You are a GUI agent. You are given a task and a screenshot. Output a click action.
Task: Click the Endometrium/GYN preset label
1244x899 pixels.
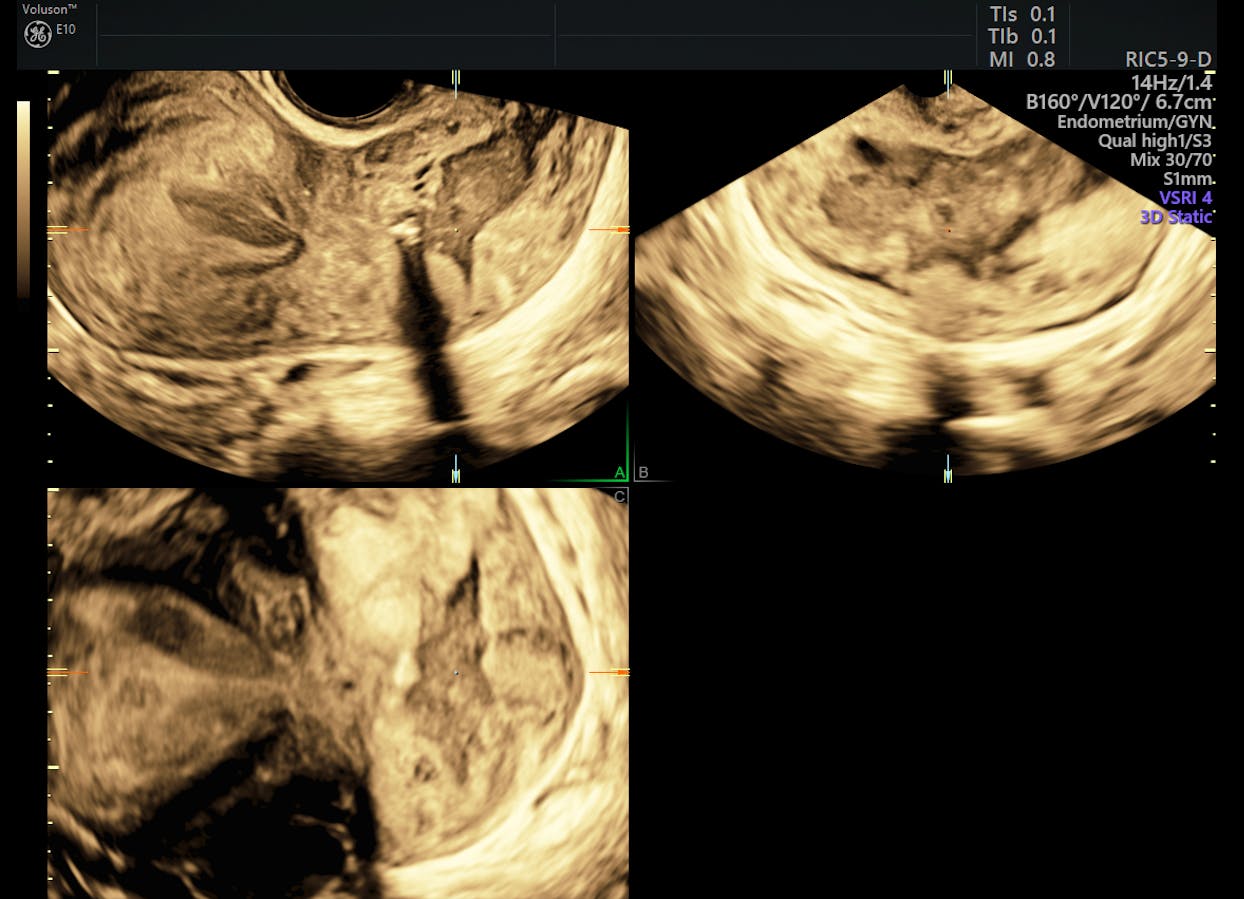click(1134, 122)
